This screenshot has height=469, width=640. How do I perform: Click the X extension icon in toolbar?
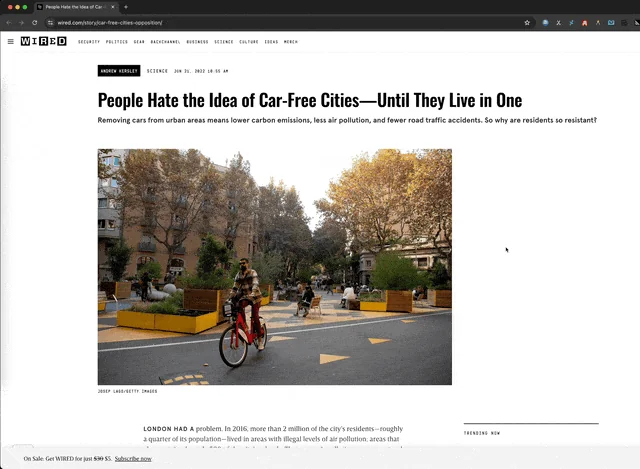[558, 23]
